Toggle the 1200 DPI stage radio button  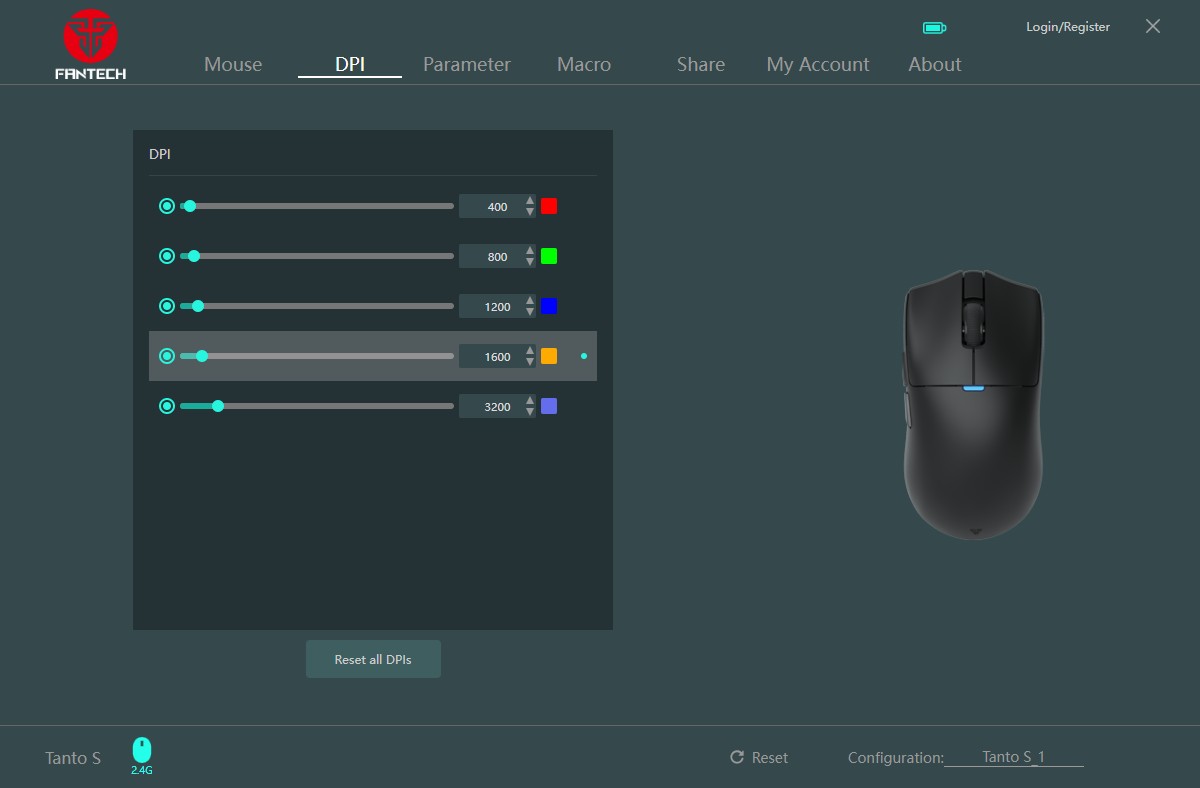click(x=167, y=306)
